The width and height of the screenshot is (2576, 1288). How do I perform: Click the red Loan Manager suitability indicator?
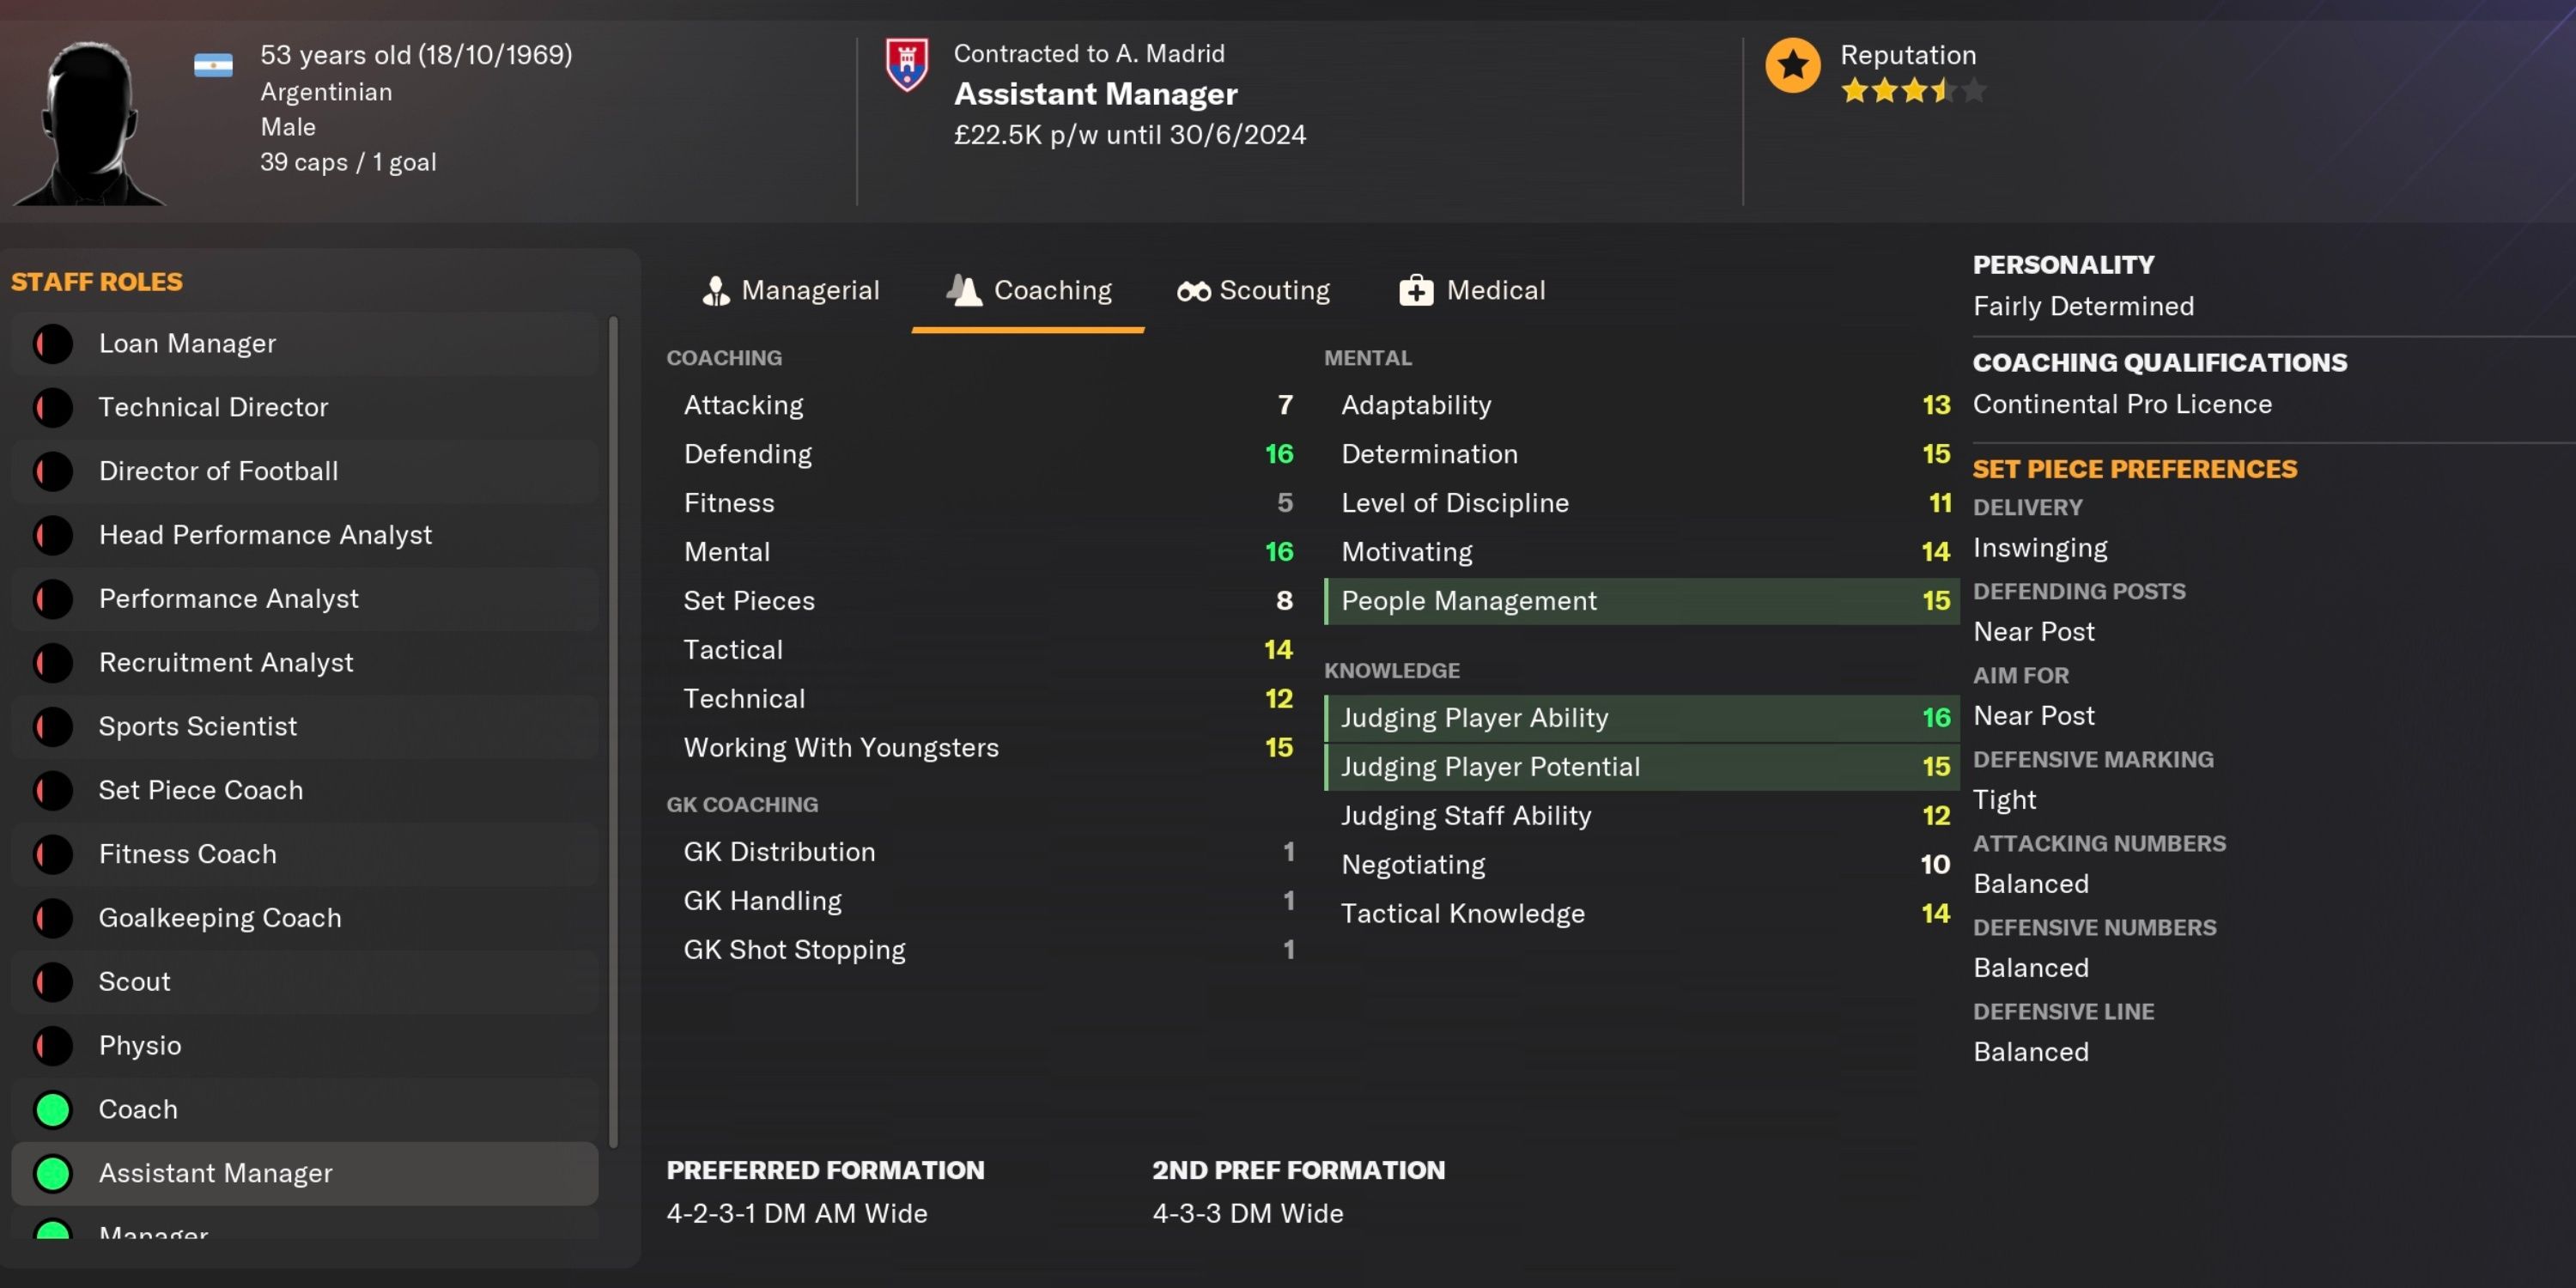click(x=53, y=344)
